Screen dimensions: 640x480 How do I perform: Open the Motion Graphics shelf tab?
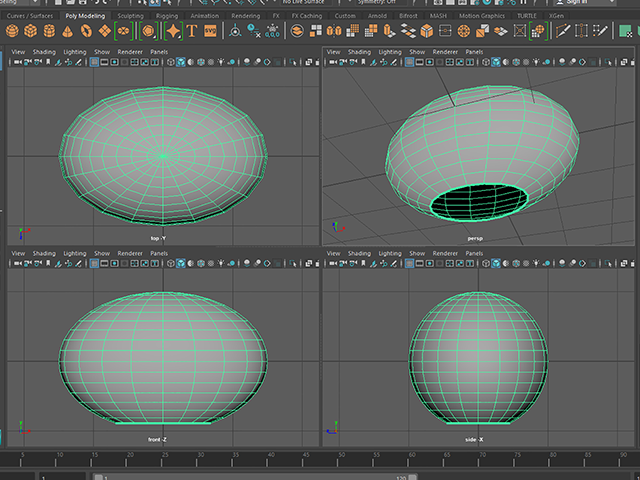[x=482, y=16]
